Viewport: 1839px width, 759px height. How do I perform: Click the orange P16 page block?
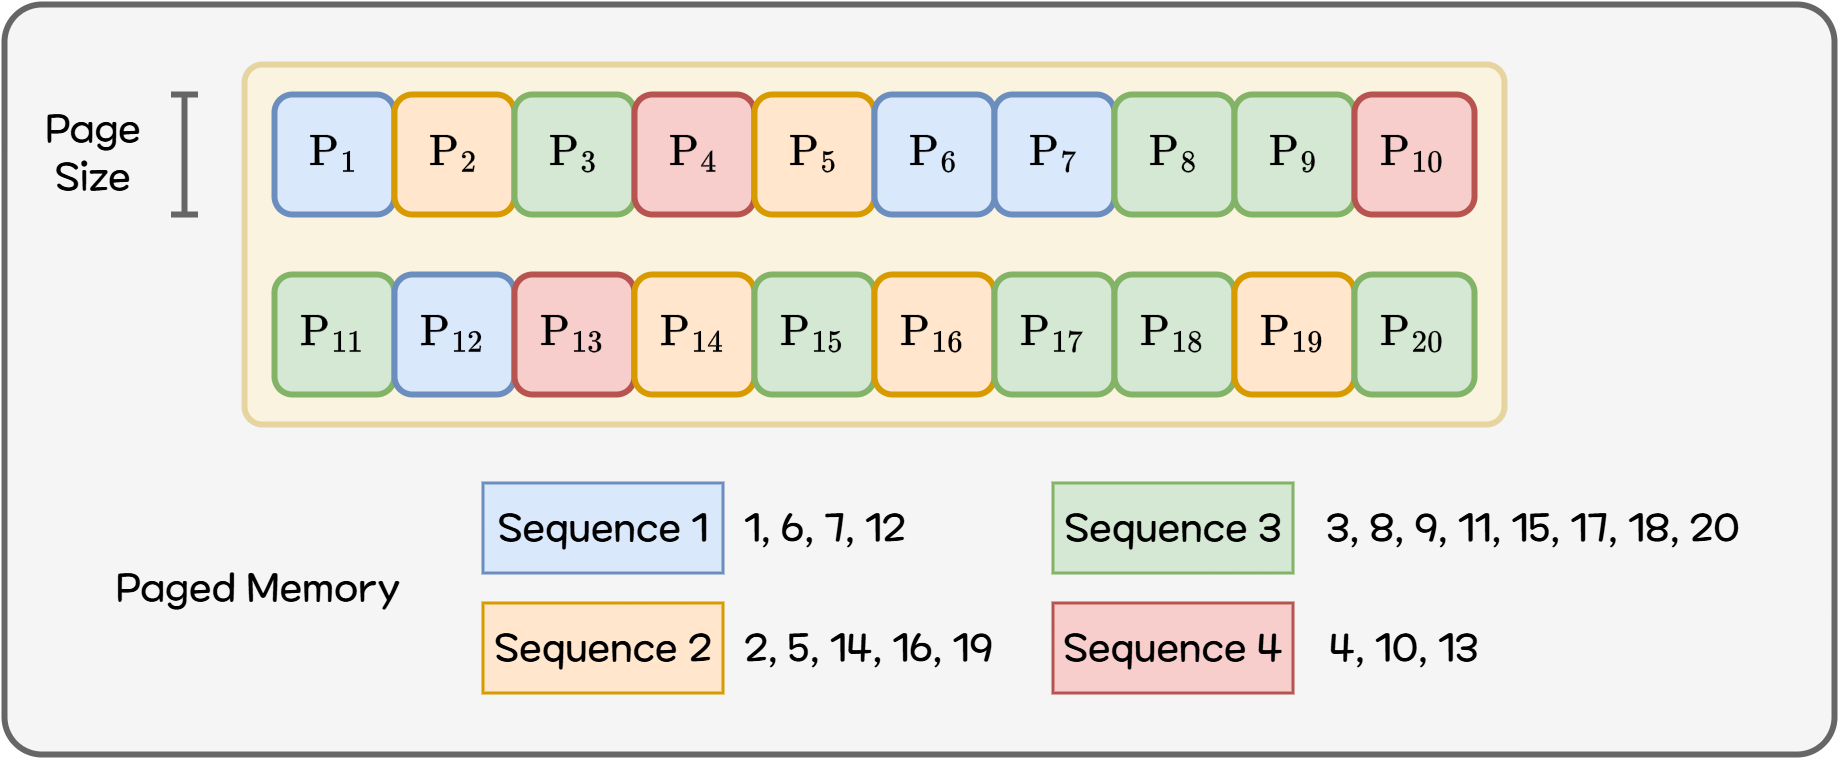[x=933, y=334]
